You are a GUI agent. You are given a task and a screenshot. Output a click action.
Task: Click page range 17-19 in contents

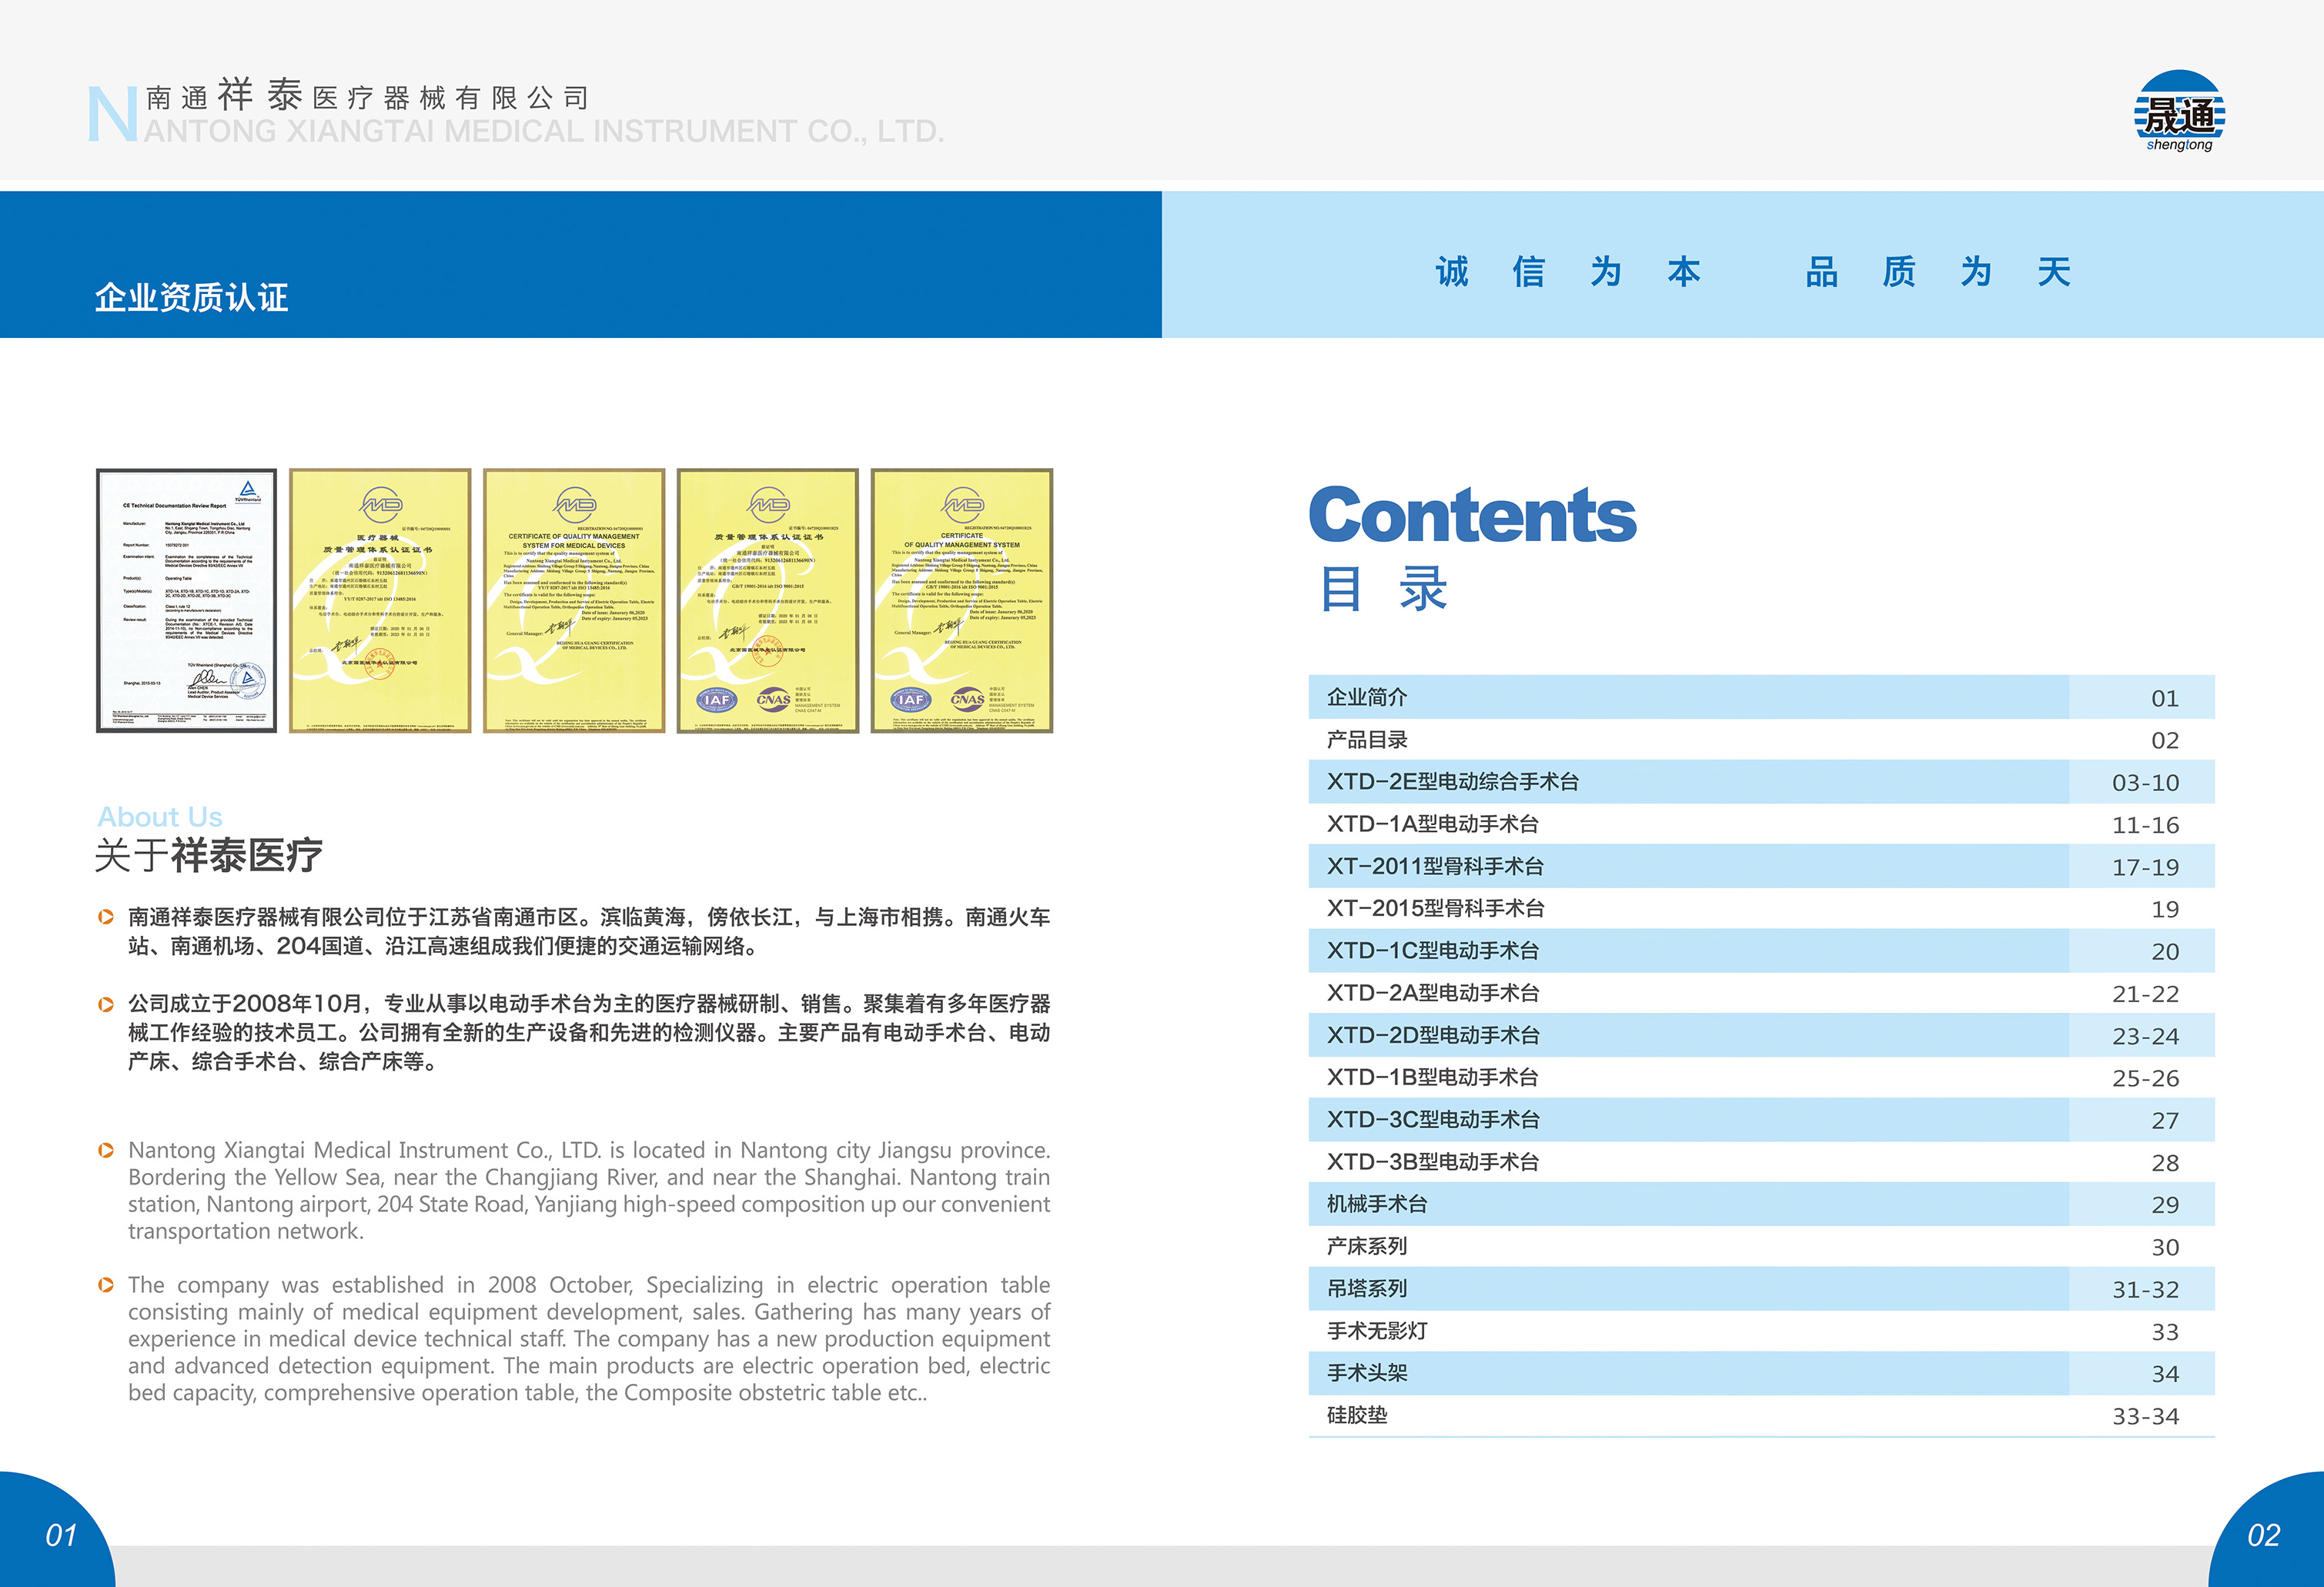point(2145,867)
